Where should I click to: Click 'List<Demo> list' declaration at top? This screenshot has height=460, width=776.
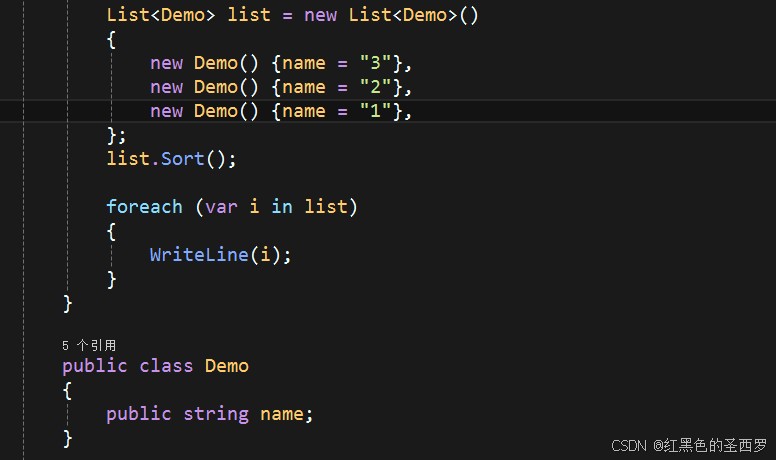click(189, 15)
